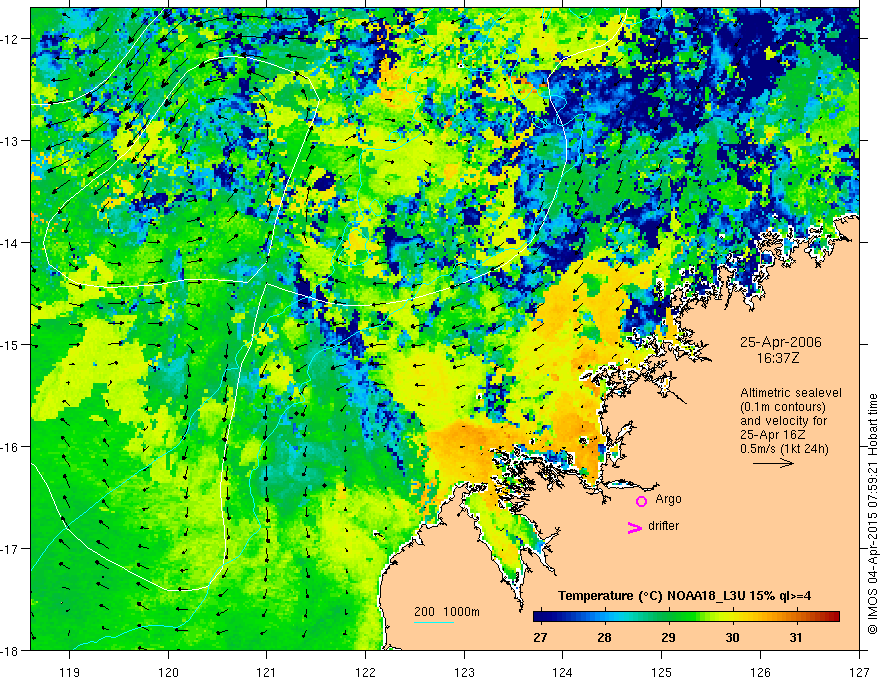Click the longitude label 119
Screen dimensions: 880x680
click(70, 672)
